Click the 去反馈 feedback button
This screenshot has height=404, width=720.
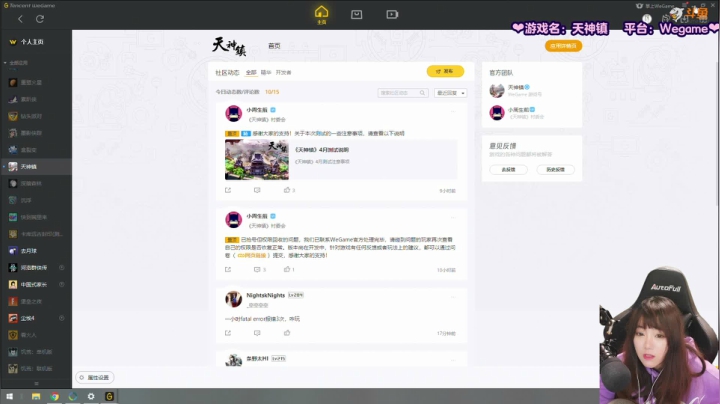pyautogui.click(x=508, y=170)
